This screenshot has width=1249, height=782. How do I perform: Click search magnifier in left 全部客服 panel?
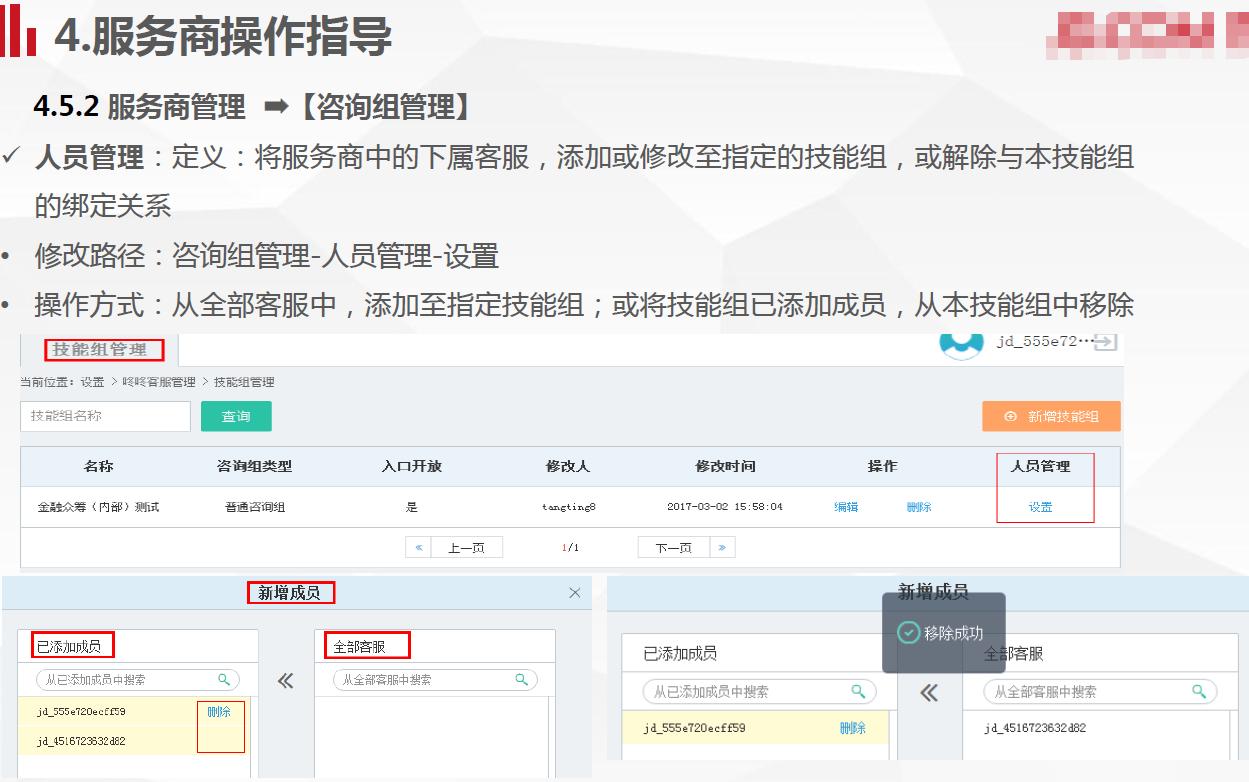521,680
